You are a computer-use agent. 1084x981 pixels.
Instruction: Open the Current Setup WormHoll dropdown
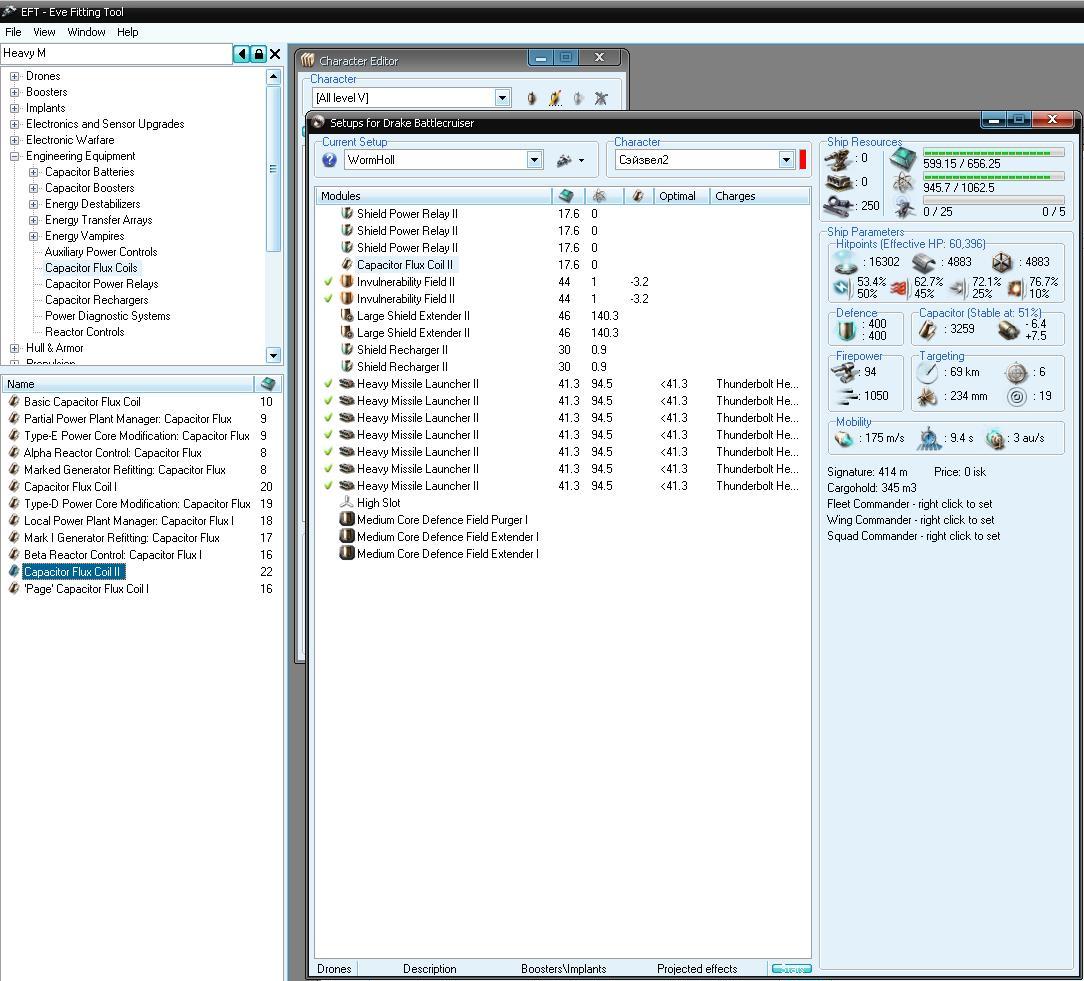tap(534, 160)
